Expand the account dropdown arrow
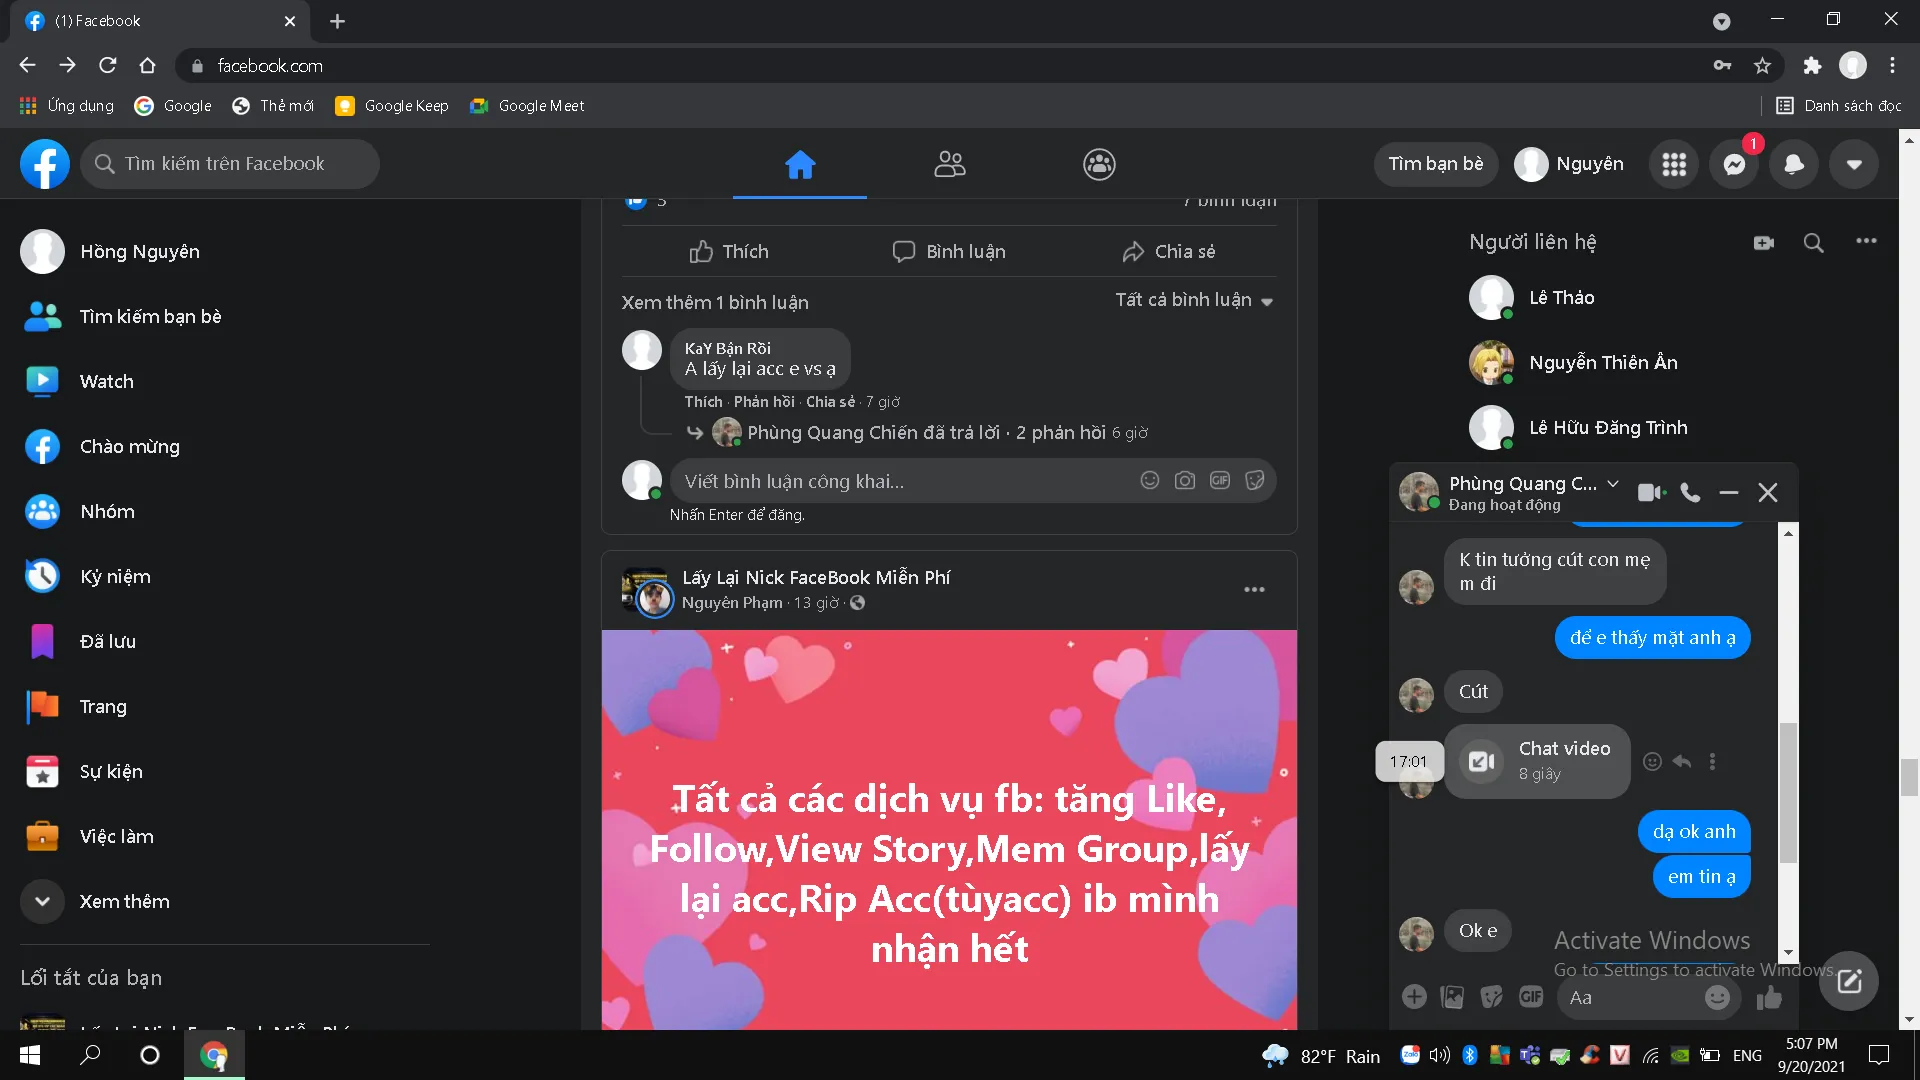The image size is (1920, 1080). tap(1854, 164)
